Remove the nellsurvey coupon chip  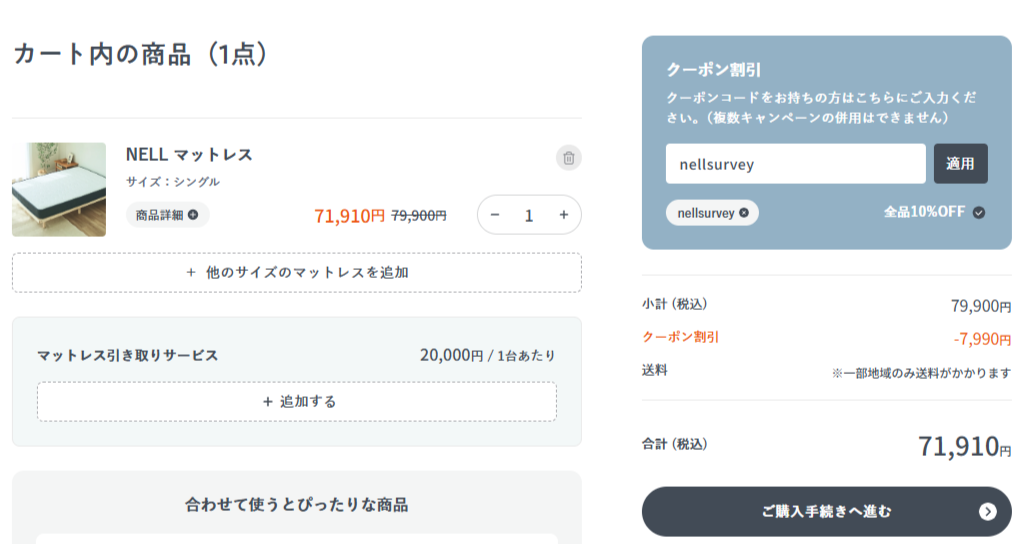[744, 213]
